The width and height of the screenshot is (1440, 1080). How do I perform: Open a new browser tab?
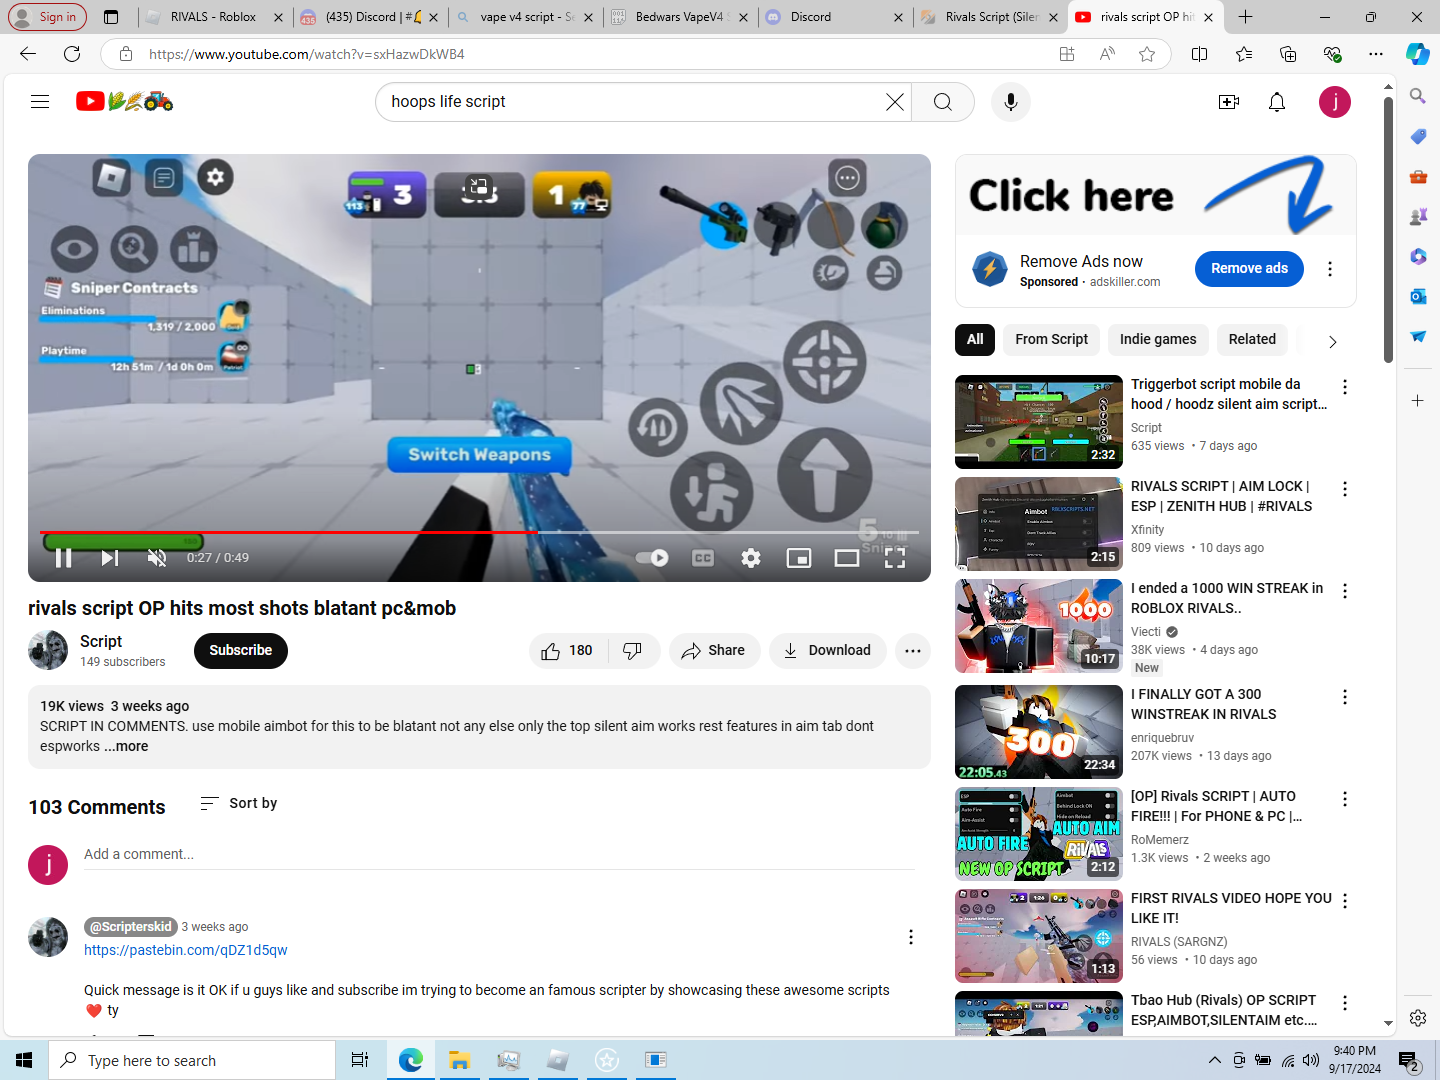1245,17
